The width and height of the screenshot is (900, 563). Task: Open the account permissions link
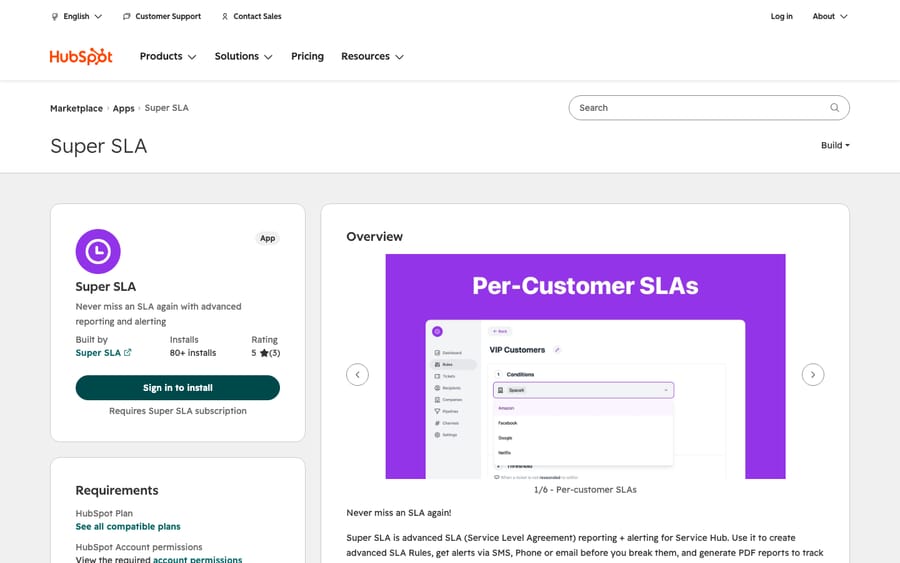(197, 560)
